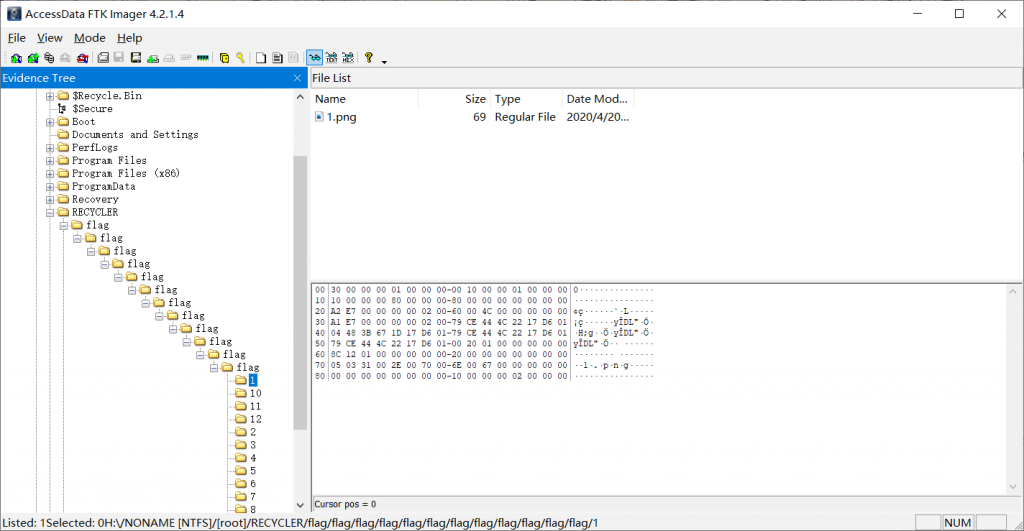This screenshot has width=1024, height=531.
Task: Switch viewer to TEXT mode icon
Action: pyautogui.click(x=331, y=58)
